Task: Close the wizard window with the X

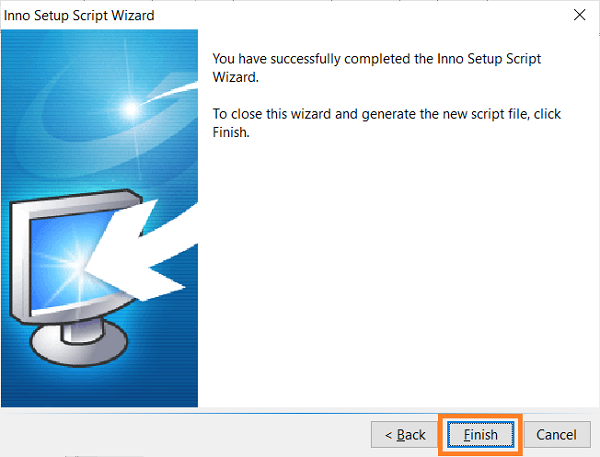Action: 579,15
